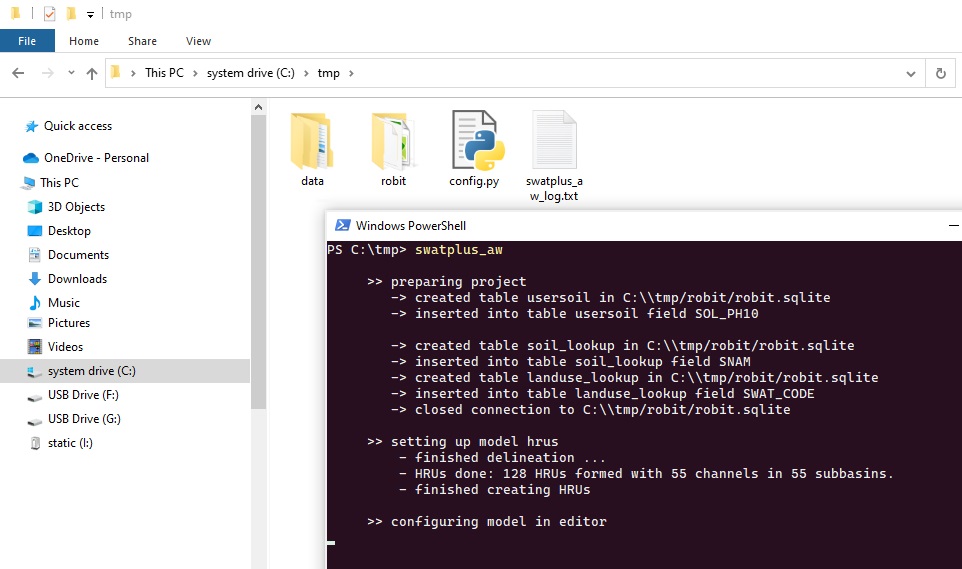Image resolution: width=962 pixels, height=569 pixels.
Task: Click '>> configuring model in editor' line
Action: [x=487, y=521]
